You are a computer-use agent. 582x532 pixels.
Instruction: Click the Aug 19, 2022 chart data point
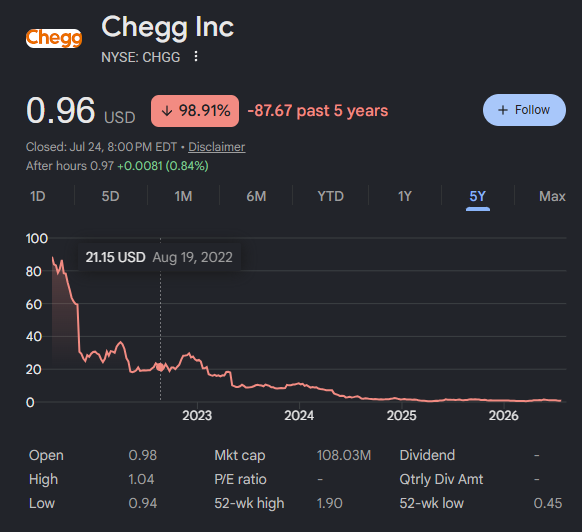pyautogui.click(x=160, y=367)
